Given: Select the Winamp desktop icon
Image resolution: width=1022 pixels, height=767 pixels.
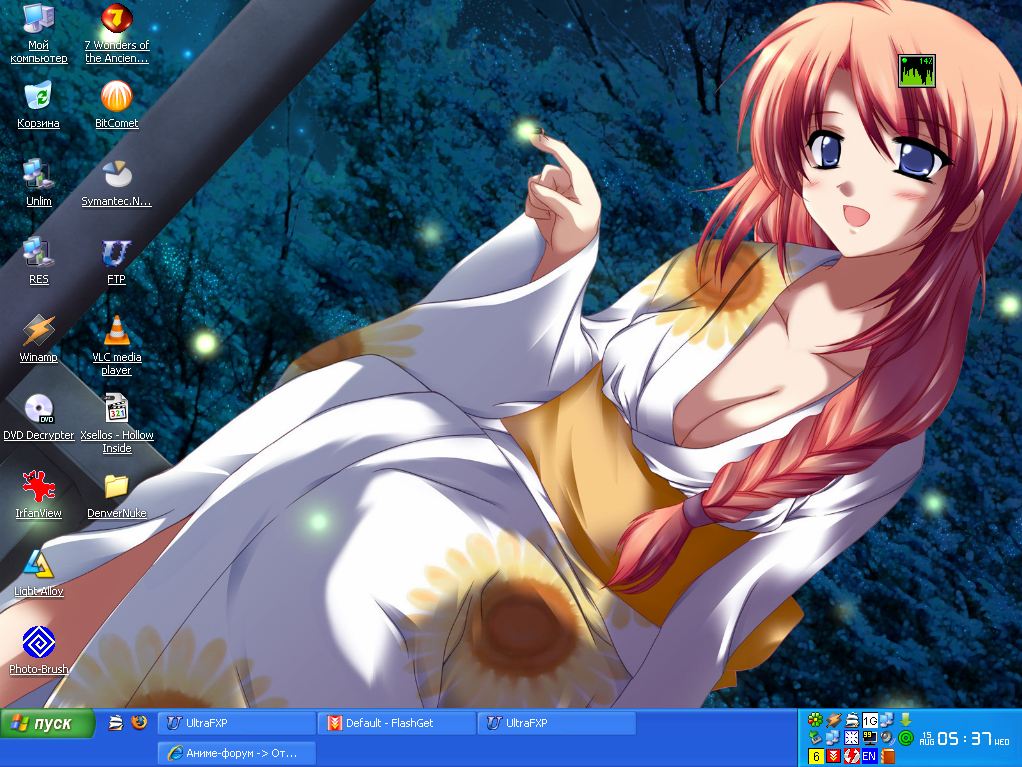Looking at the screenshot, I should pos(38,339).
